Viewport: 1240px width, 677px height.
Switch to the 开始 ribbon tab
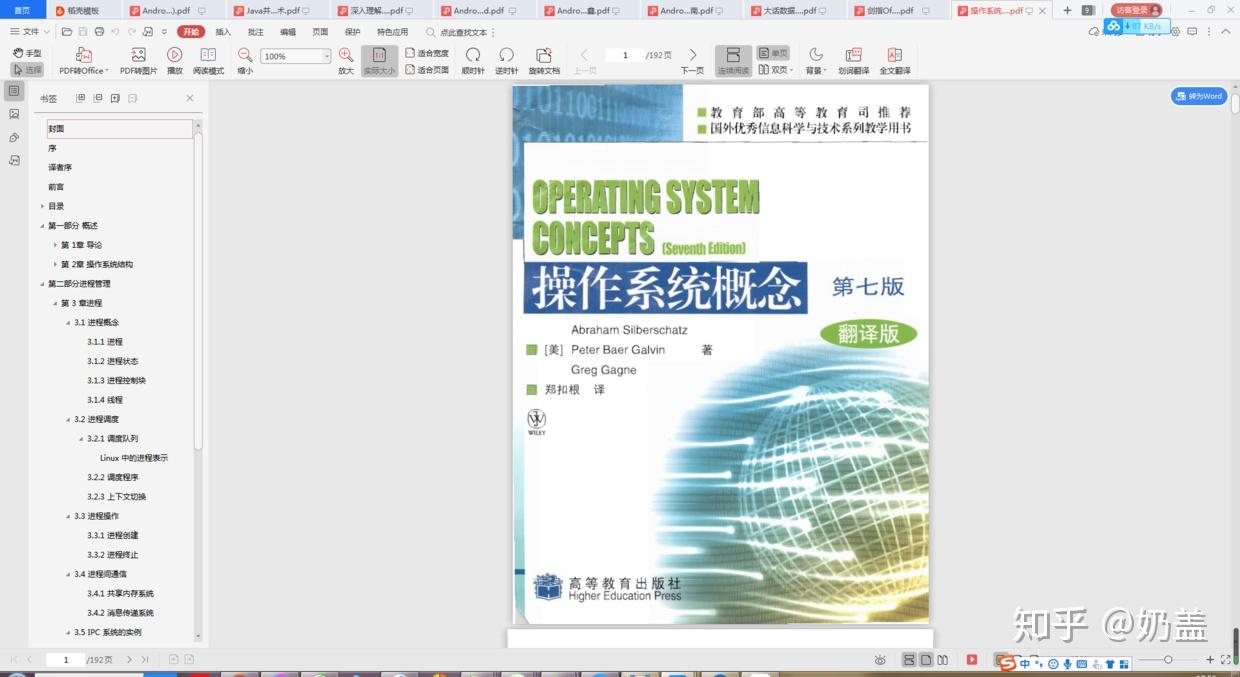coord(190,32)
